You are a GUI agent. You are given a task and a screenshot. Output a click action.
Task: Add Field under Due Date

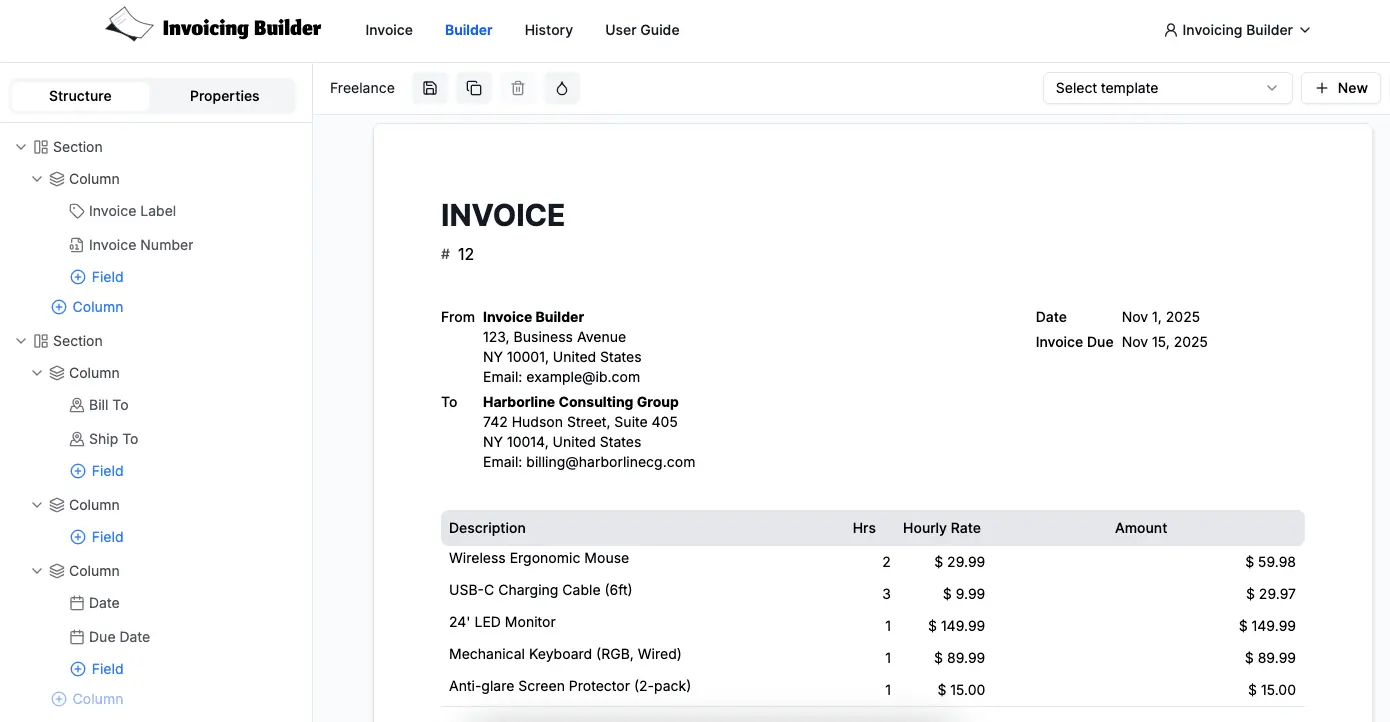(x=97, y=669)
